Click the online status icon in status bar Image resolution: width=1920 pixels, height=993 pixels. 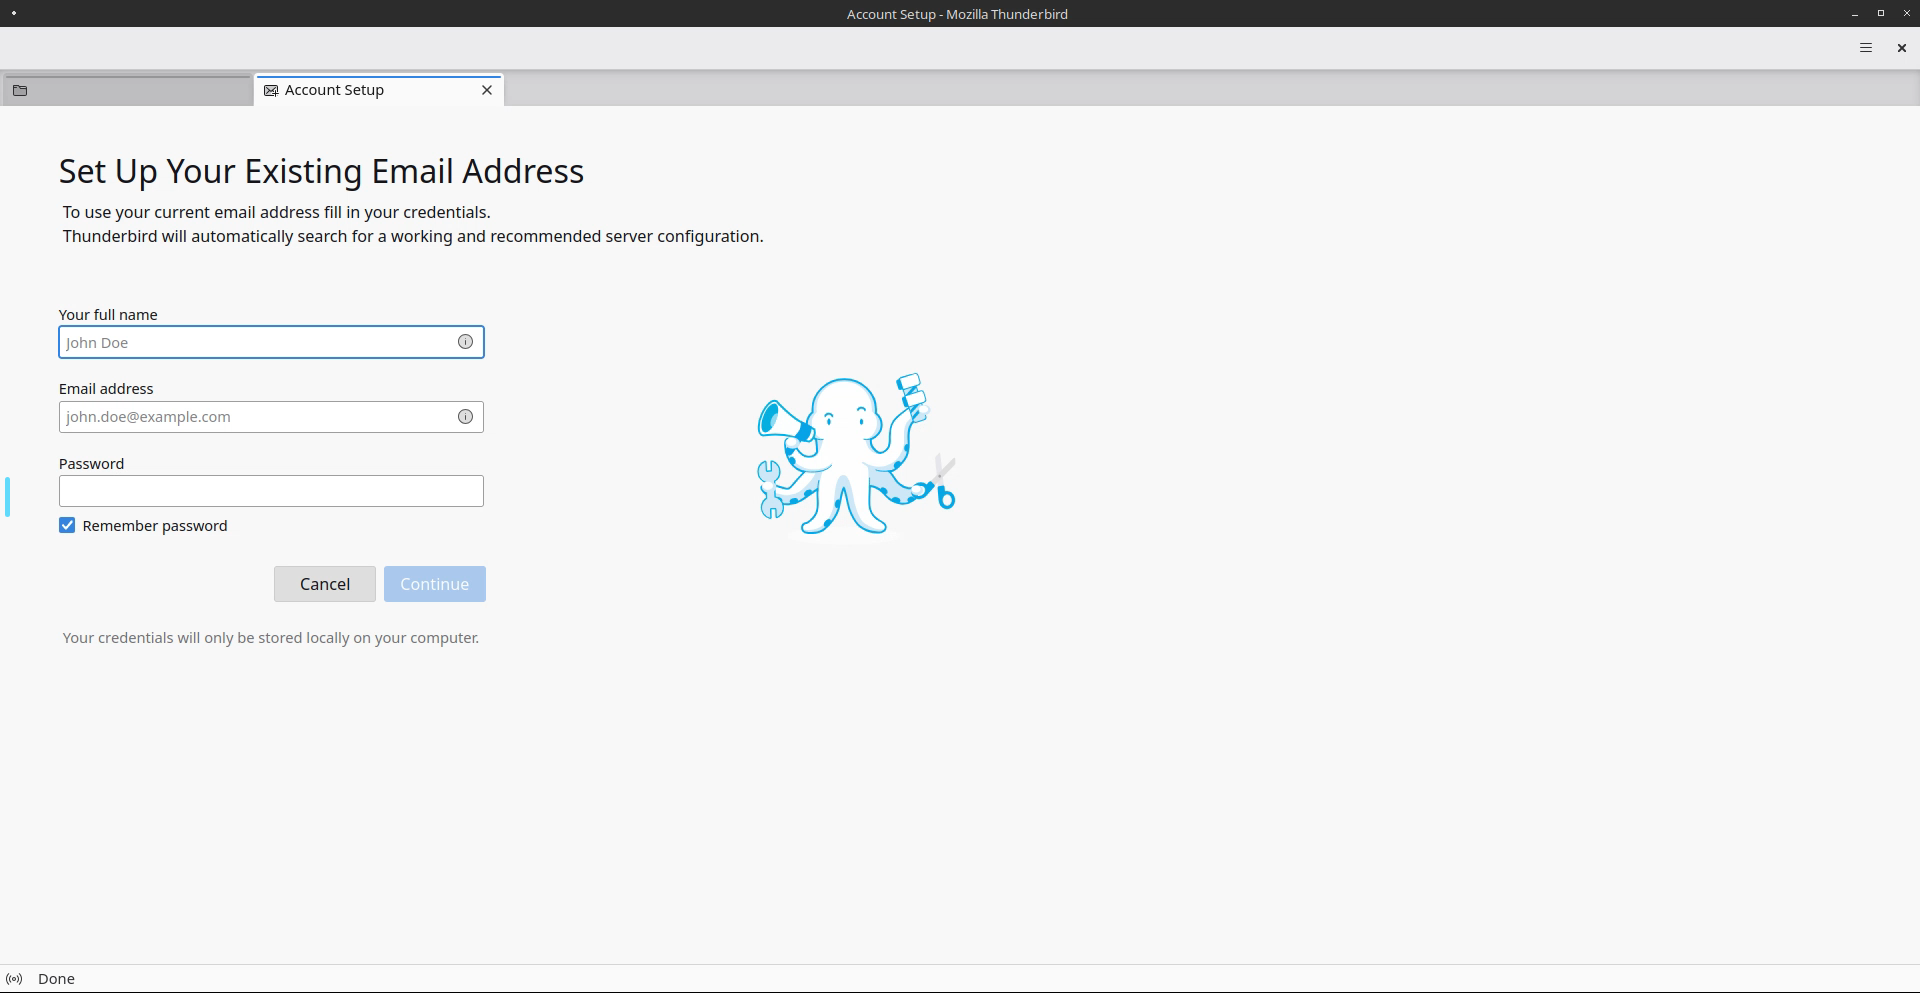pyautogui.click(x=14, y=979)
